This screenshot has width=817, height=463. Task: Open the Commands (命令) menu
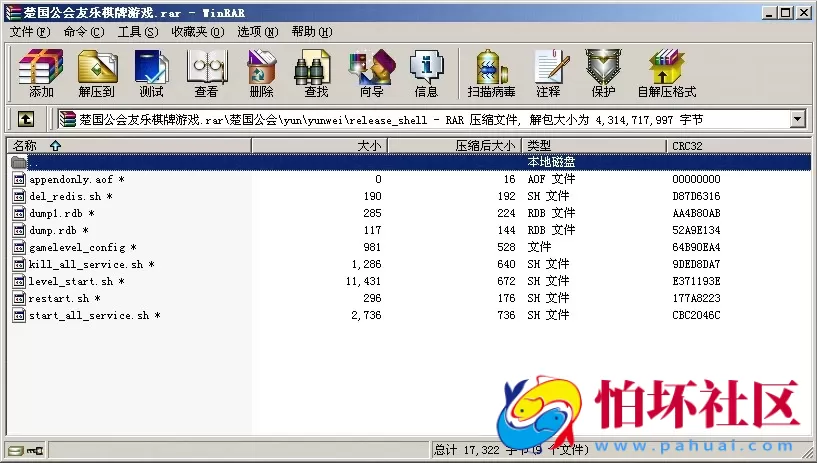click(x=84, y=32)
